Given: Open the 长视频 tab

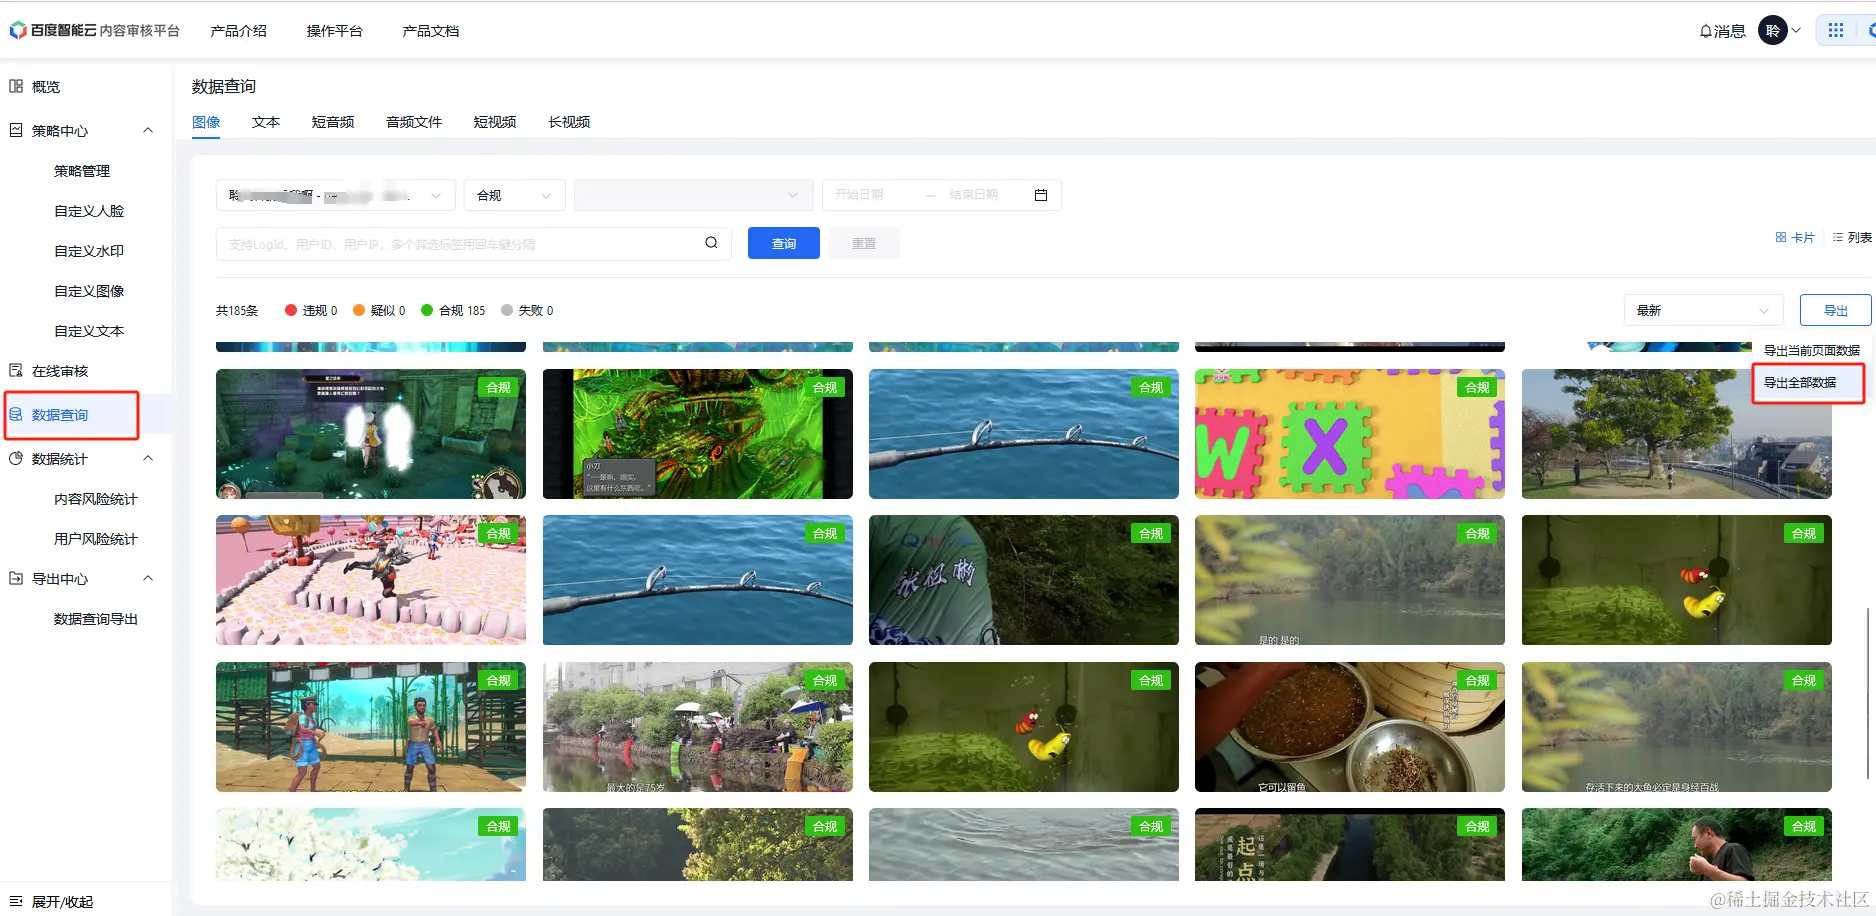Looking at the screenshot, I should pyautogui.click(x=569, y=122).
